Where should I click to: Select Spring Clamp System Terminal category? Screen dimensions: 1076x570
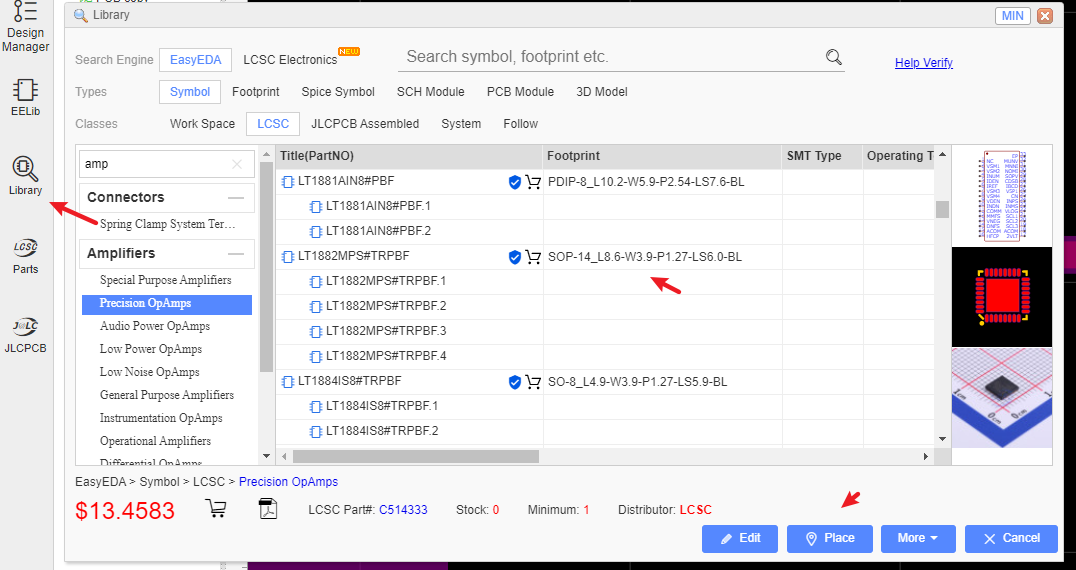point(167,224)
